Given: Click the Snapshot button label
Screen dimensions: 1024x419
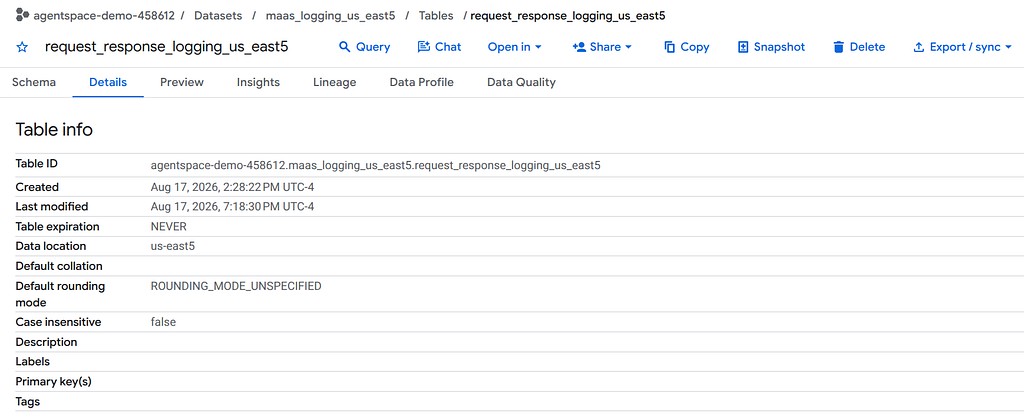Looking at the screenshot, I should (779, 47).
